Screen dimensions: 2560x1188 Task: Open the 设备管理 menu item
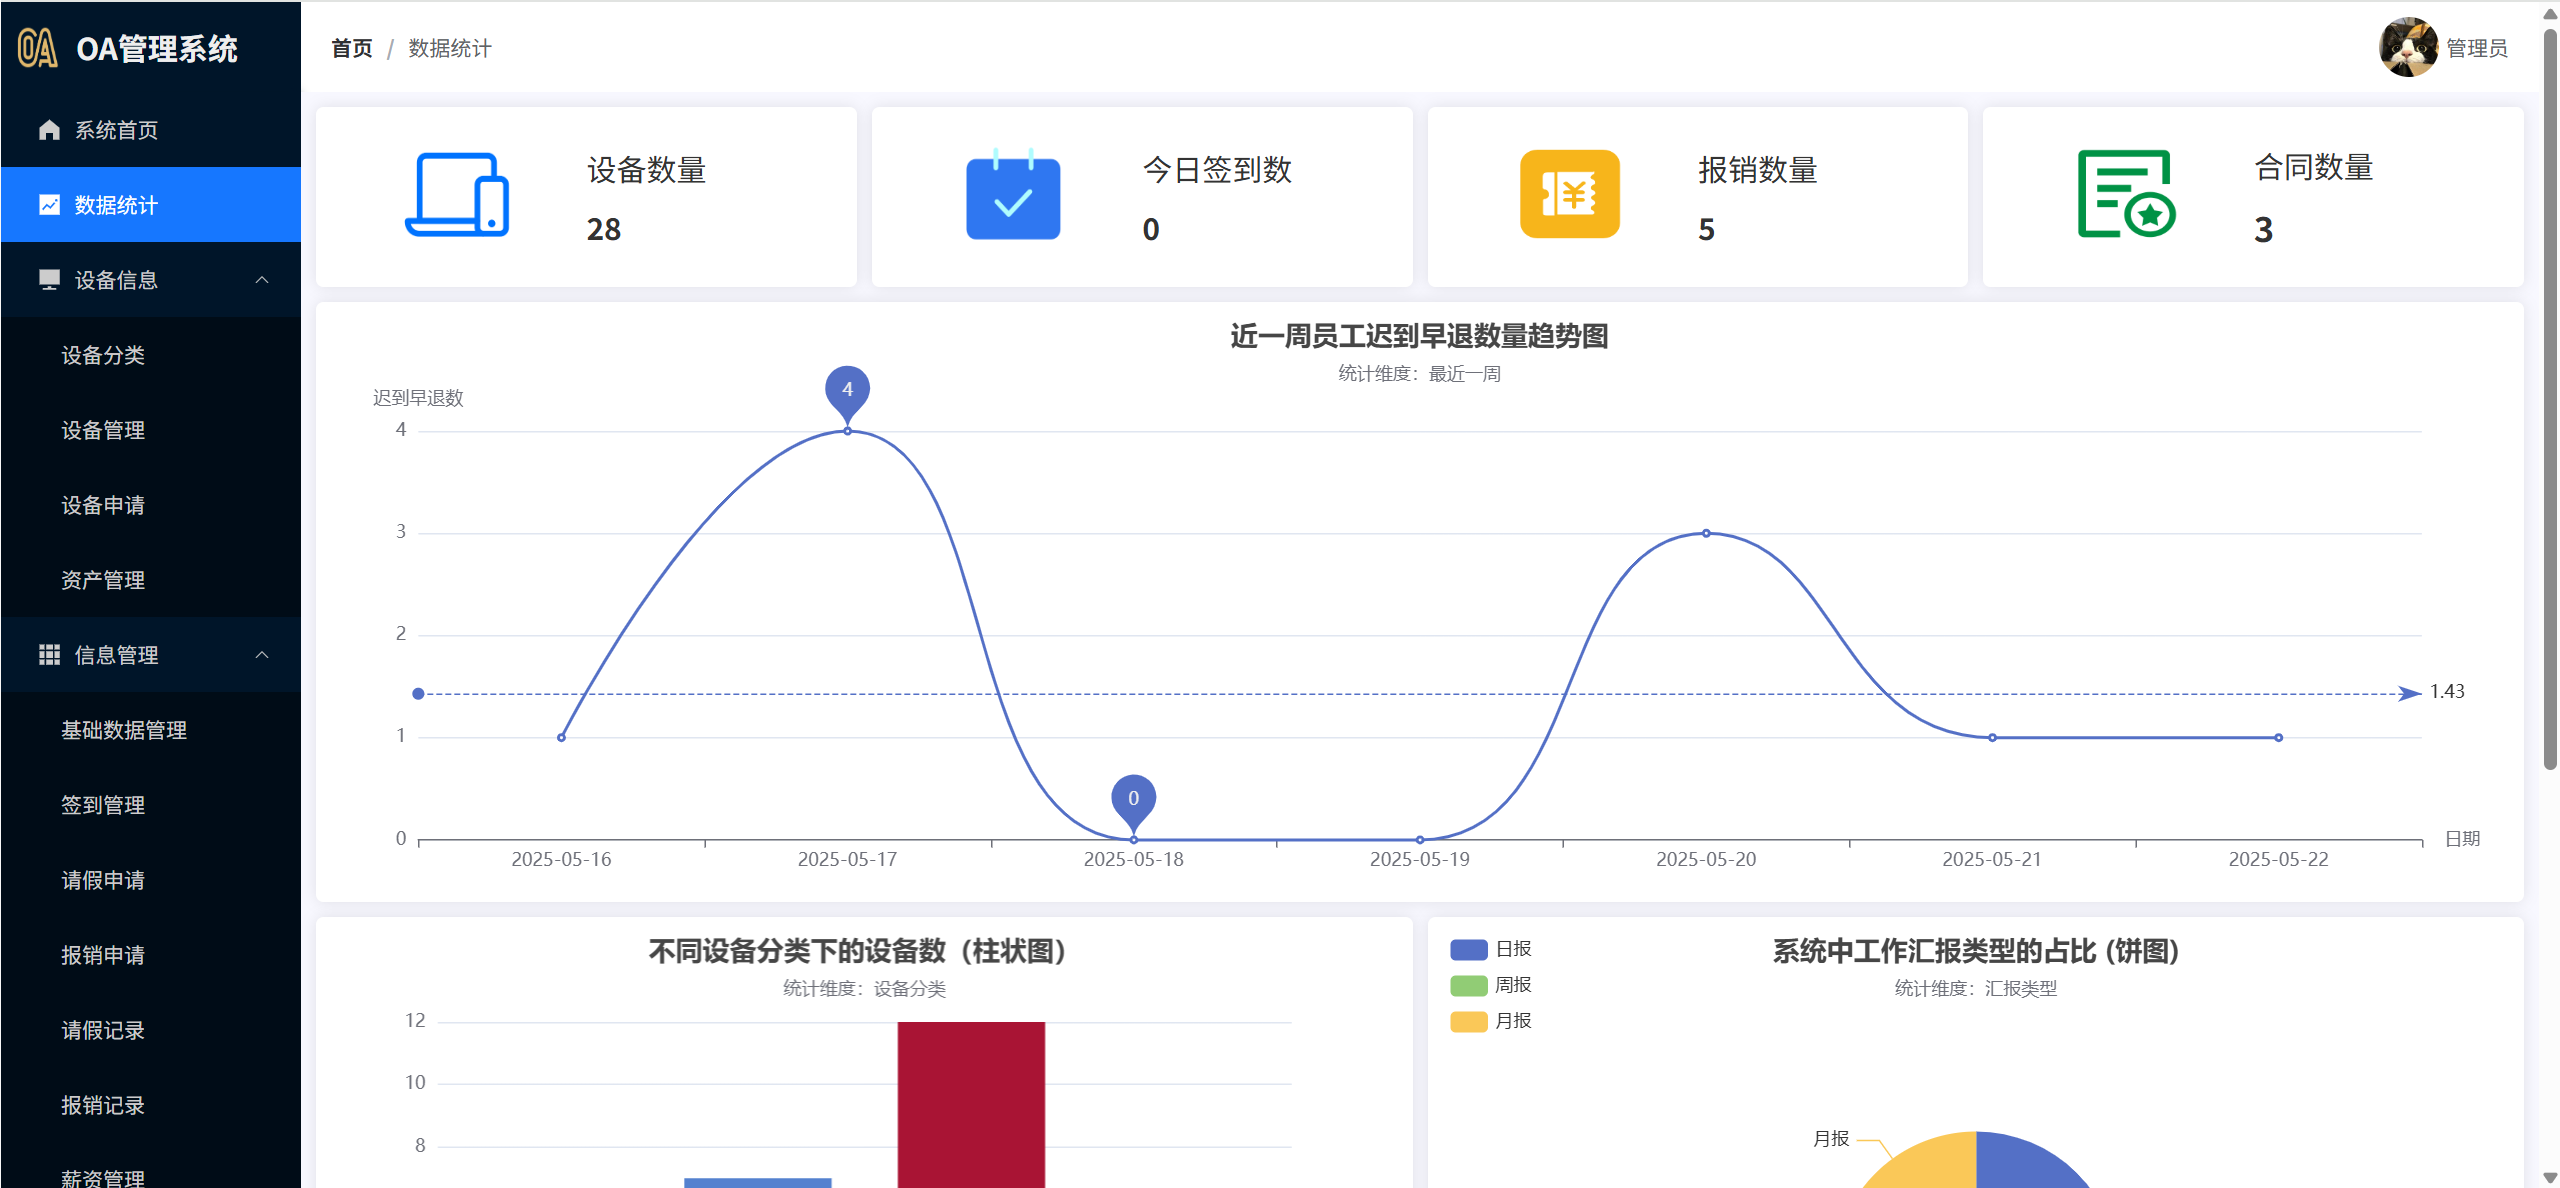[x=103, y=430]
